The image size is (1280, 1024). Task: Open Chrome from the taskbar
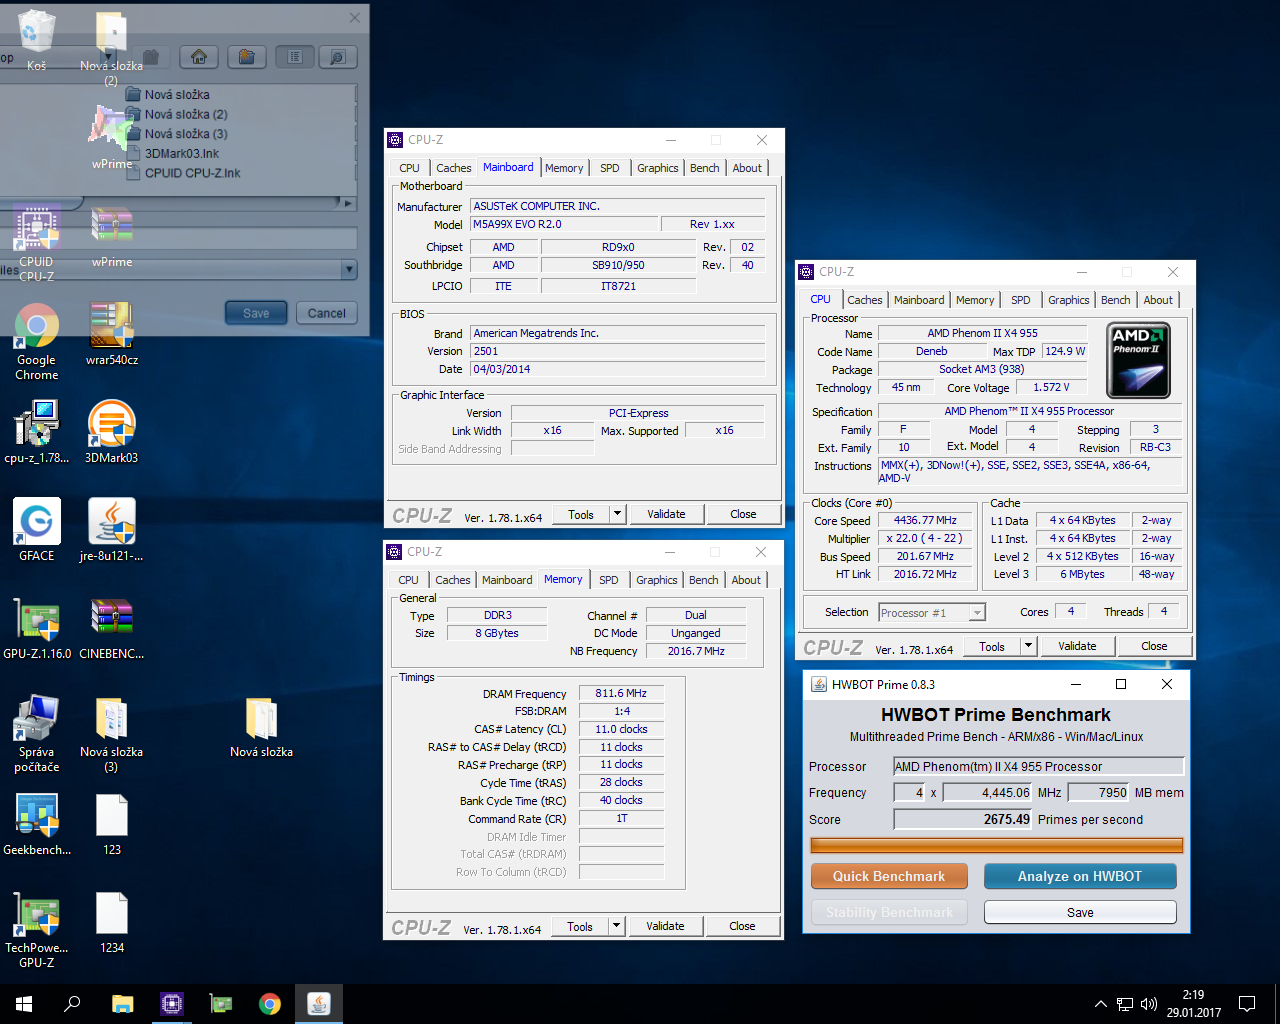pos(270,1004)
